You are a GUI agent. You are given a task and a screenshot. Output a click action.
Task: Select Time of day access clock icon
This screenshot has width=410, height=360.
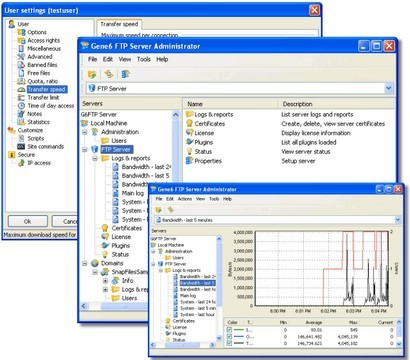coord(21,106)
